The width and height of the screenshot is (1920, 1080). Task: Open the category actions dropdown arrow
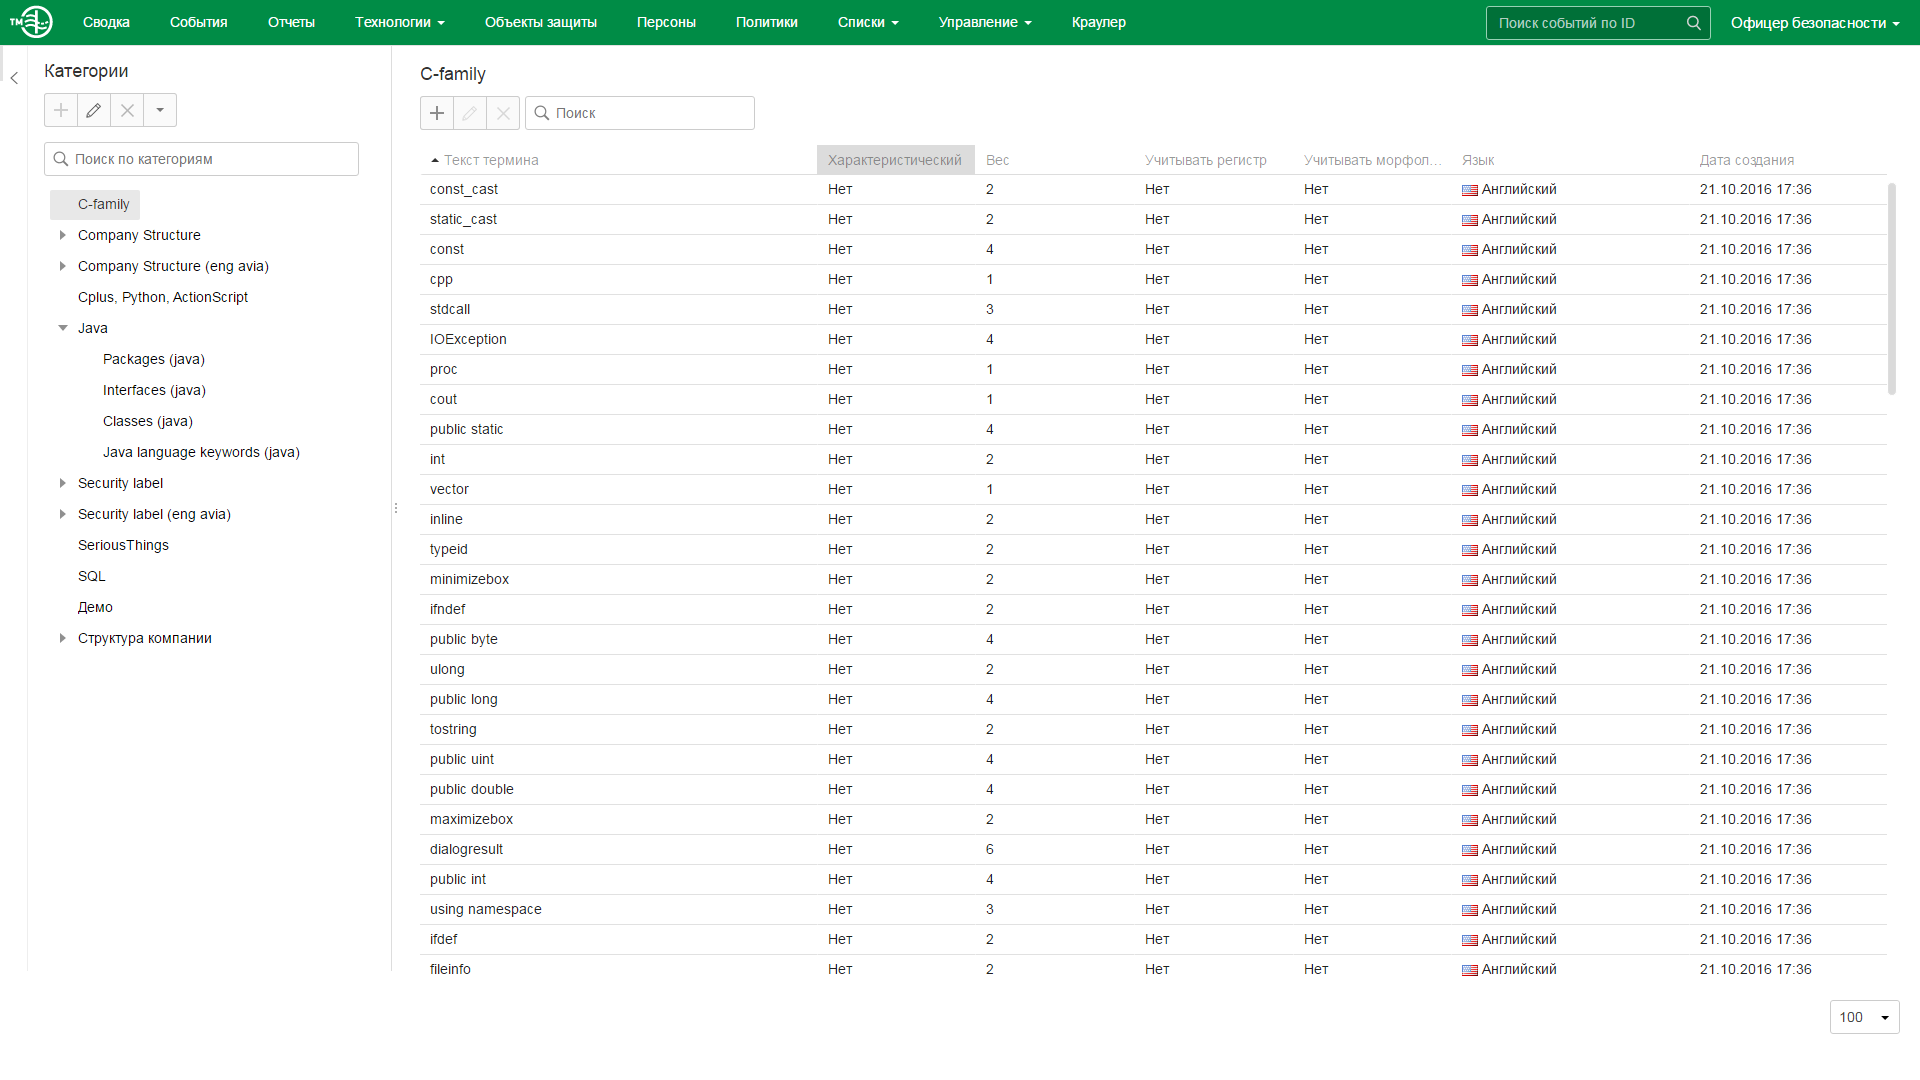(x=160, y=110)
